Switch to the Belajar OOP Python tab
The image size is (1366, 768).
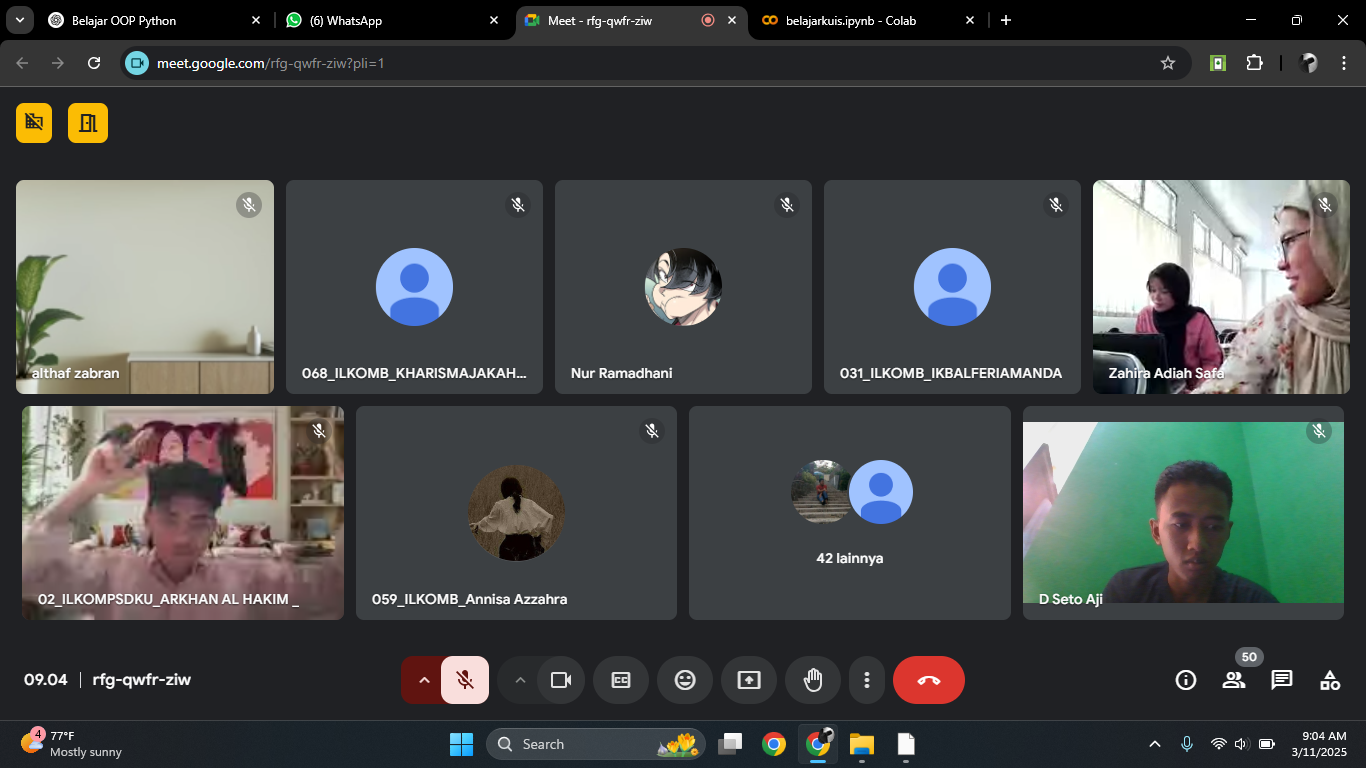pyautogui.click(x=152, y=20)
